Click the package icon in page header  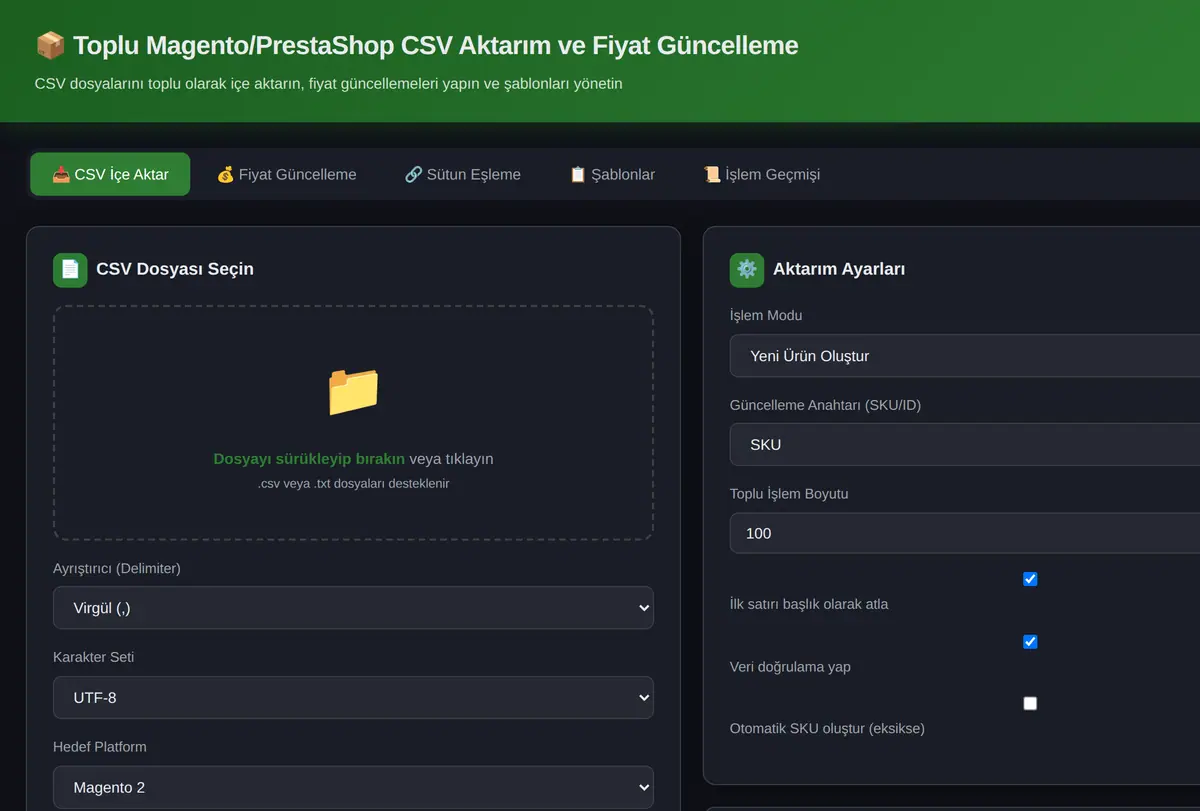(50, 45)
